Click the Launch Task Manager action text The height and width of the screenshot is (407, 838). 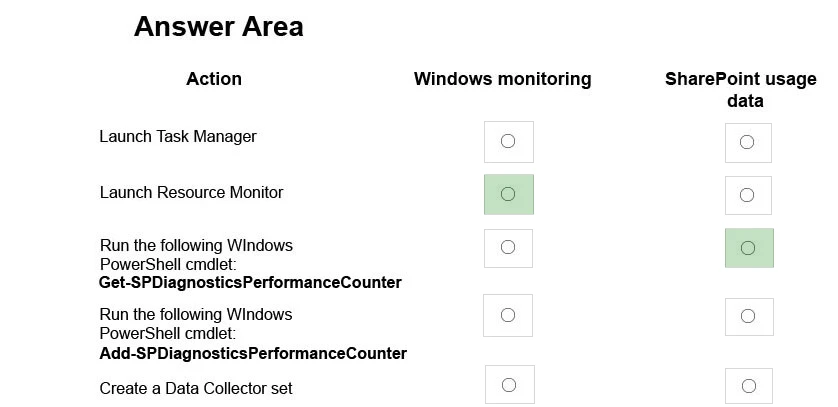point(178,137)
